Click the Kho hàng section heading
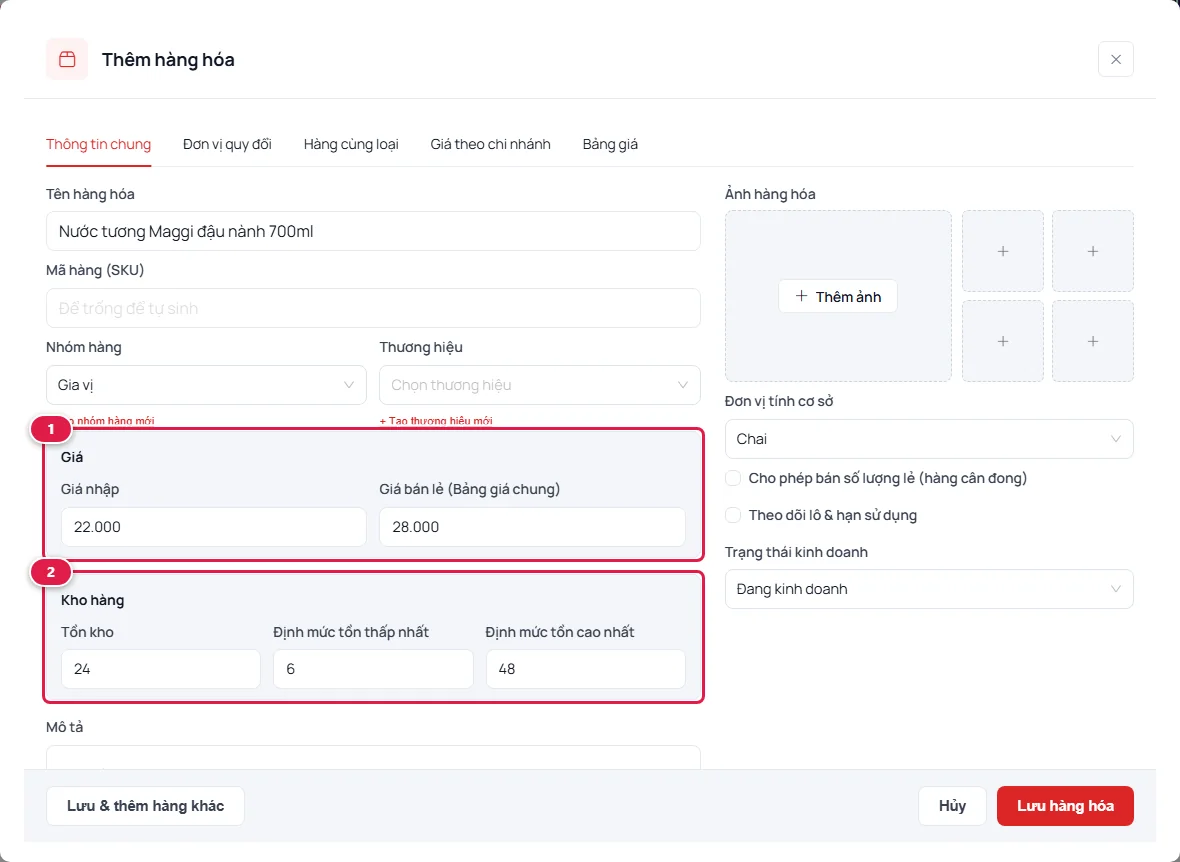1180x862 pixels. coord(93,600)
